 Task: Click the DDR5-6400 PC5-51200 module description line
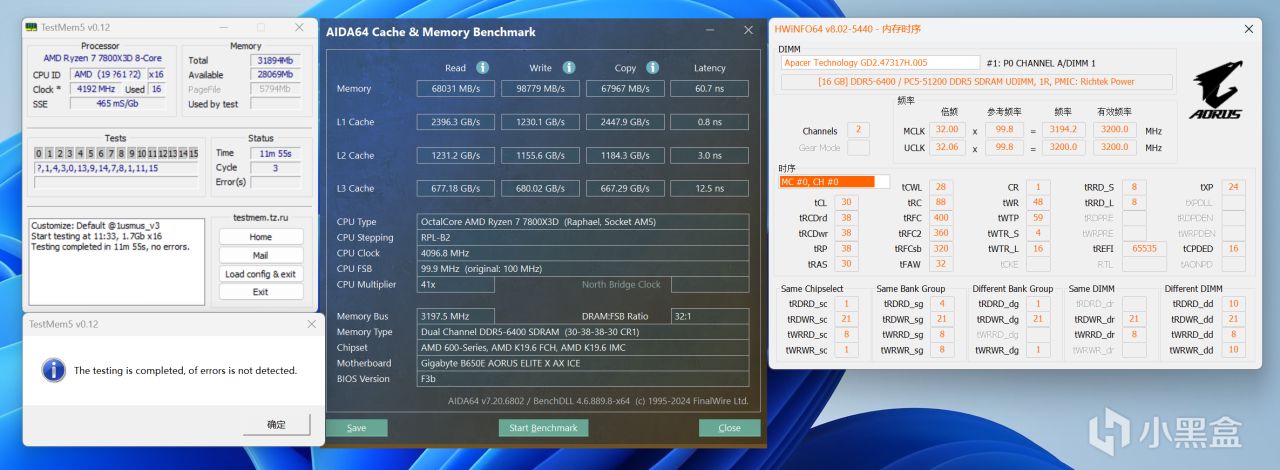pos(976,82)
